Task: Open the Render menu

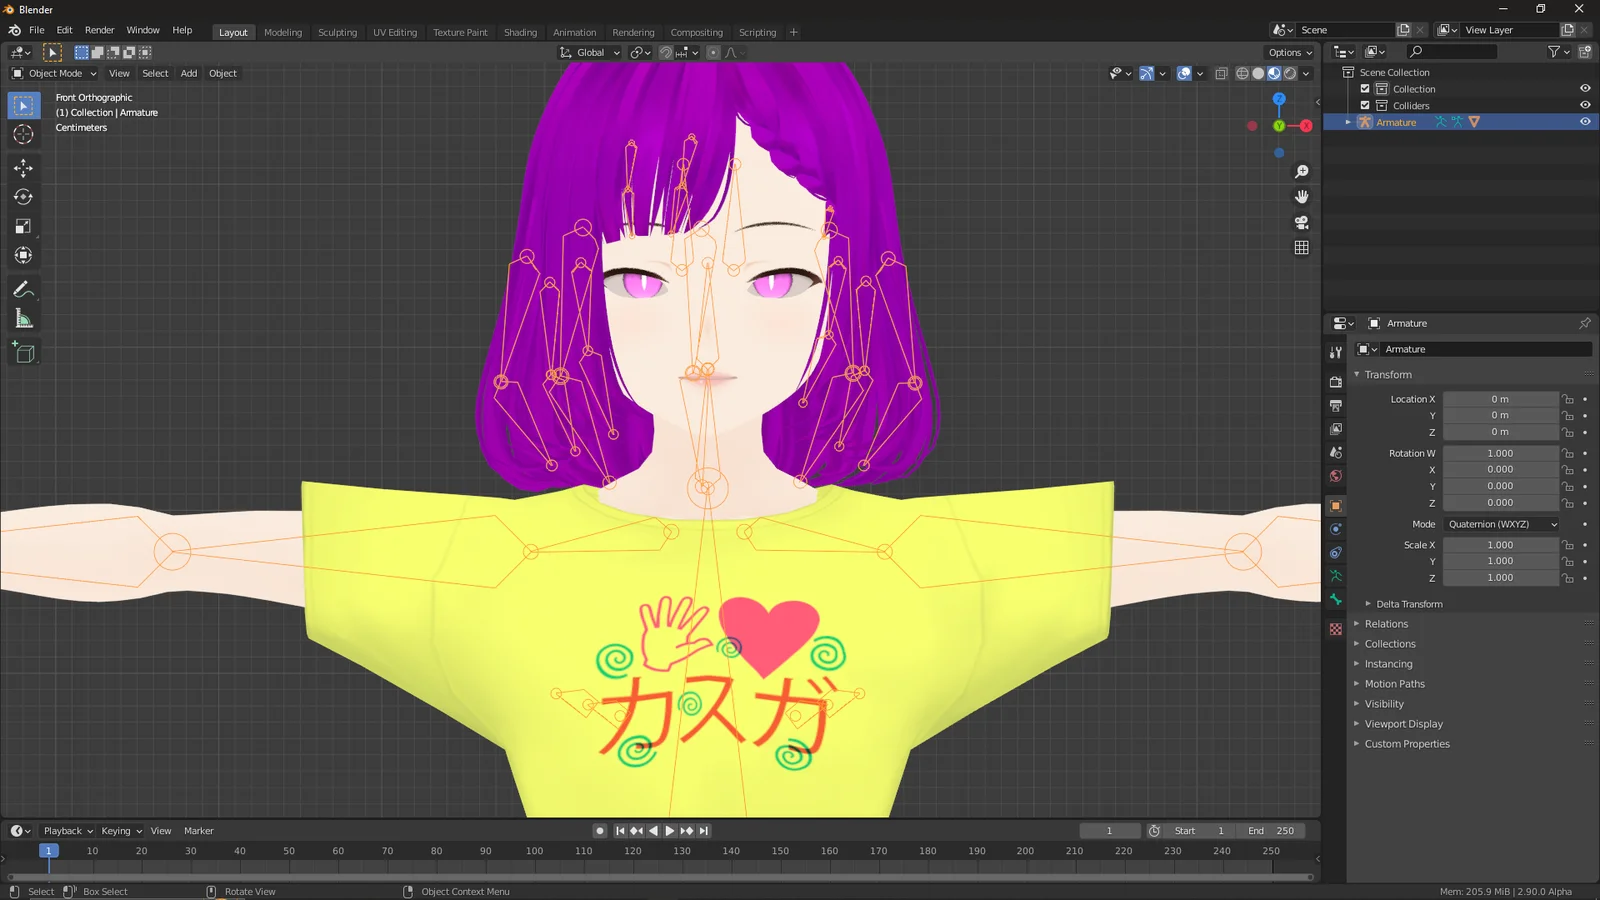Action: coord(99,30)
